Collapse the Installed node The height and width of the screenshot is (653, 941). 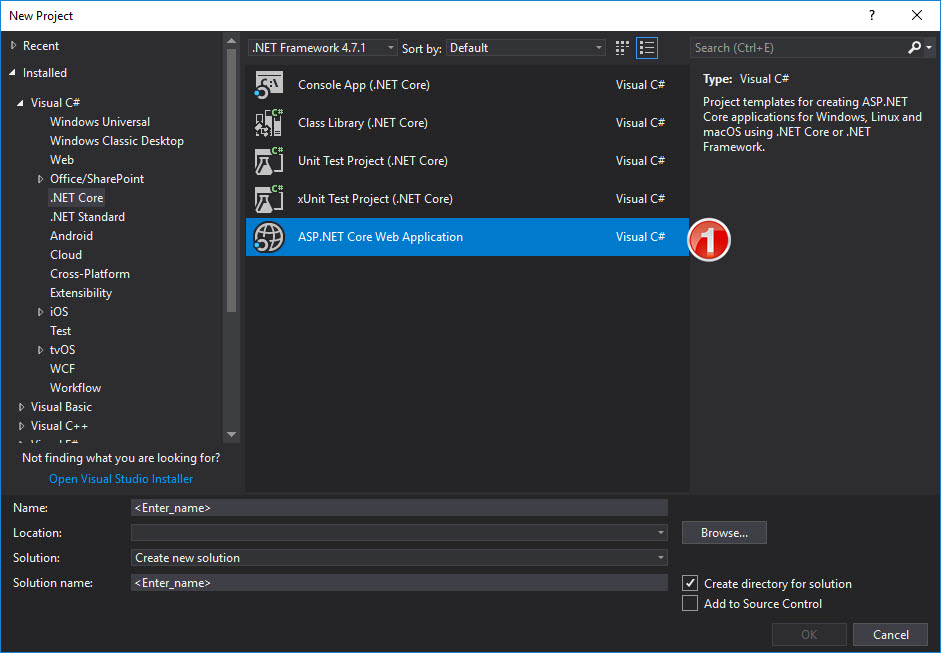[13, 73]
